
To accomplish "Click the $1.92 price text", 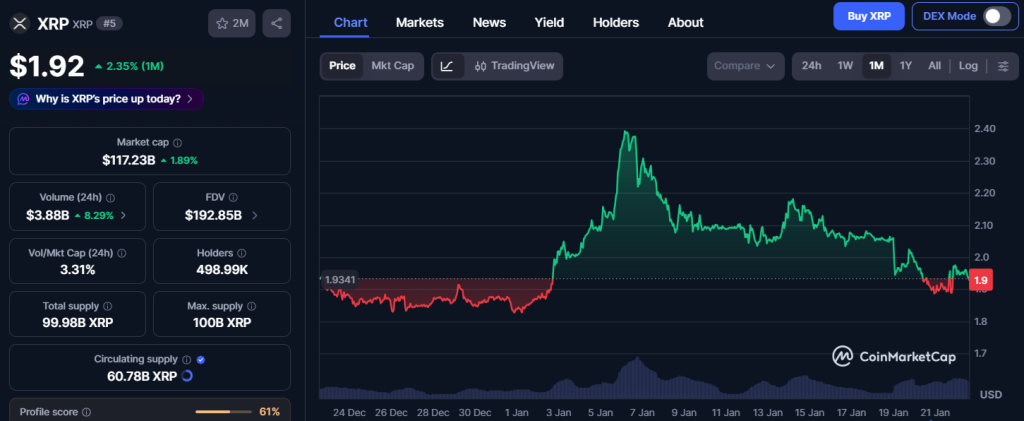I will click(46, 66).
